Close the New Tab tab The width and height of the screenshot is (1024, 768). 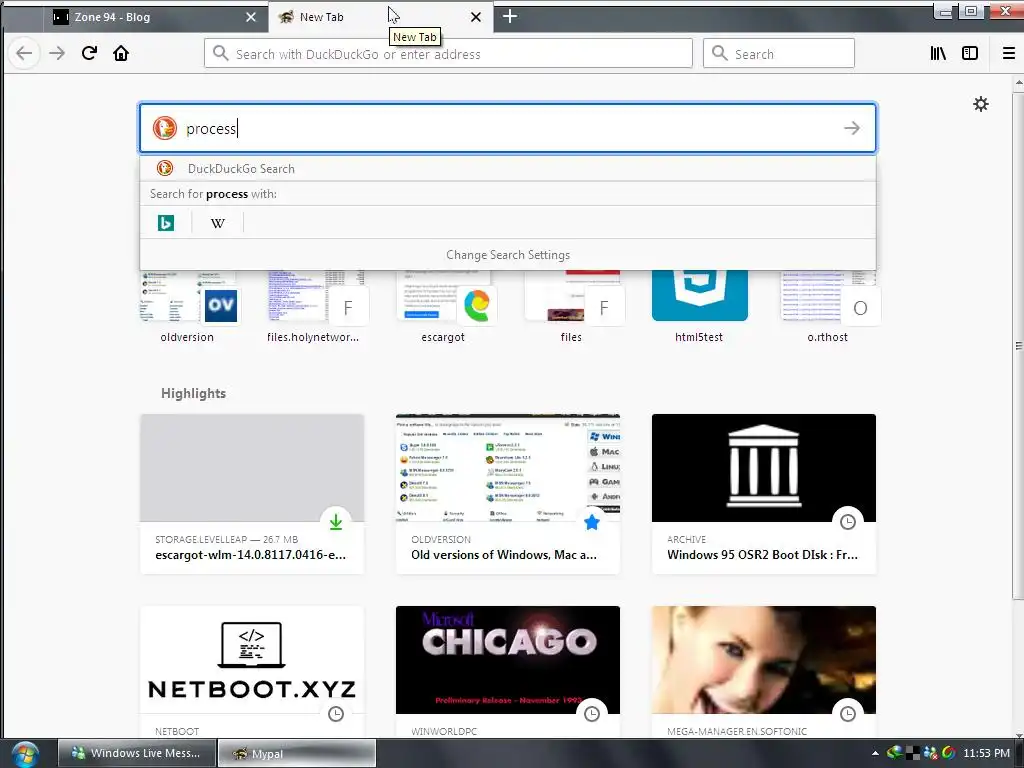(x=476, y=17)
